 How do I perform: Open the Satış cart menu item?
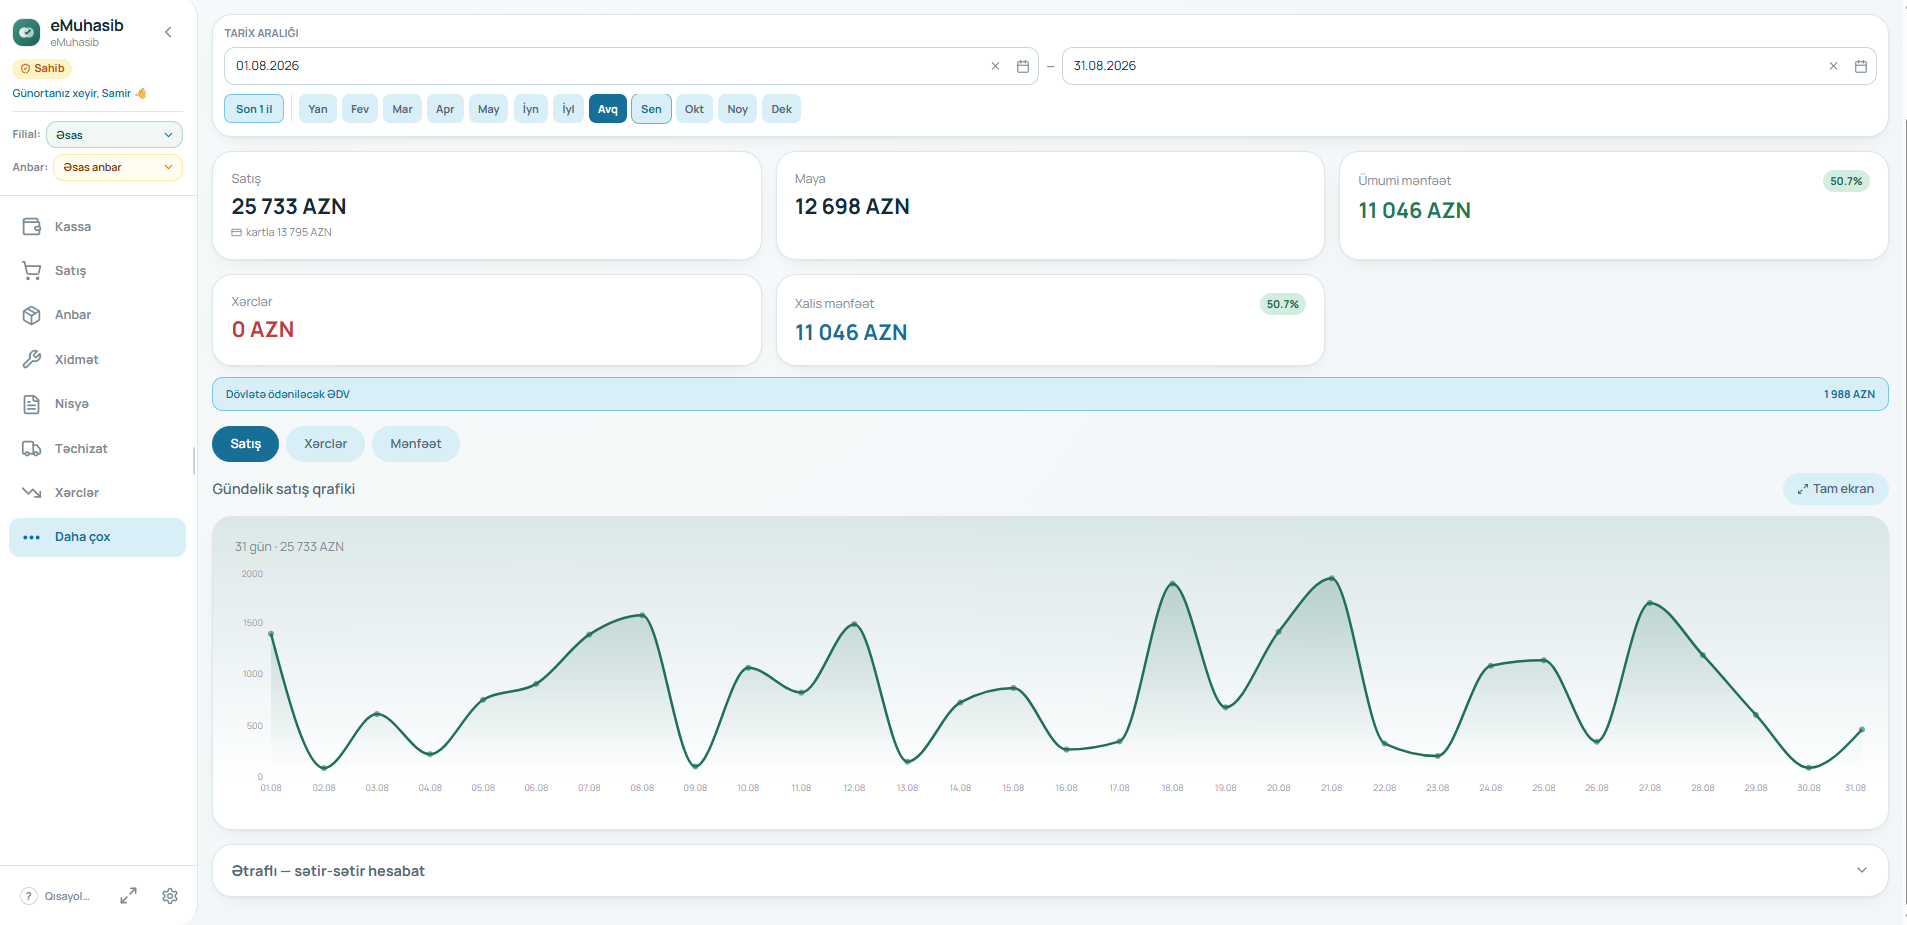tap(97, 271)
